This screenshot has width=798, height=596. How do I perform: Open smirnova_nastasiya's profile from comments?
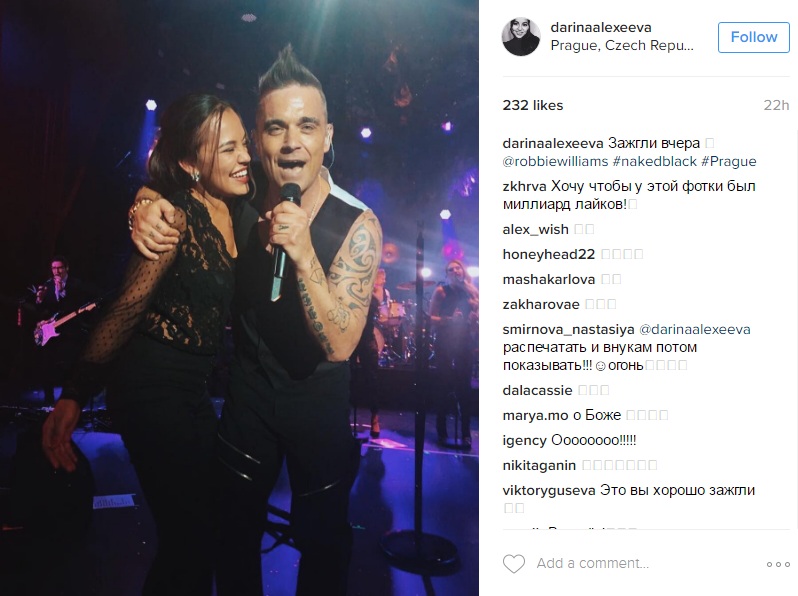pyautogui.click(x=568, y=330)
